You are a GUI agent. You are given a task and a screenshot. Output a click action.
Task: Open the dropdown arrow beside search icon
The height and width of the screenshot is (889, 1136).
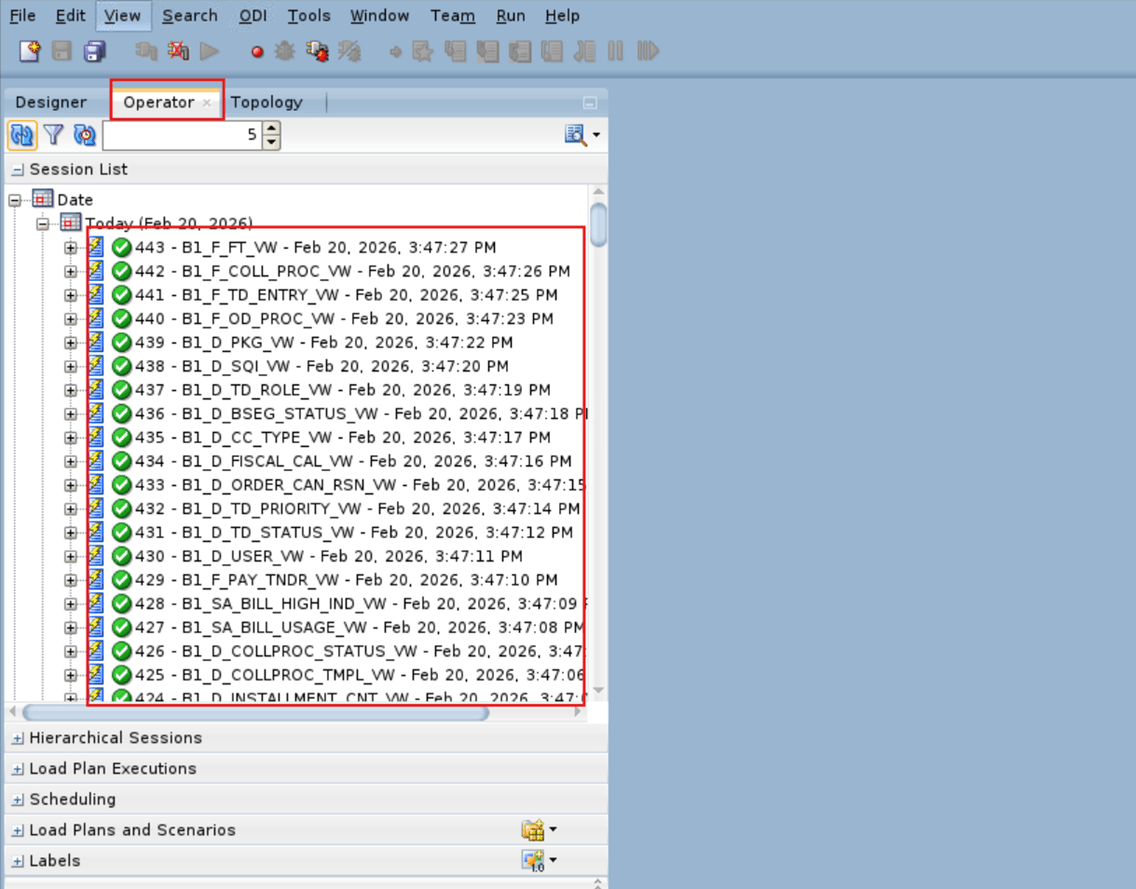coord(596,135)
